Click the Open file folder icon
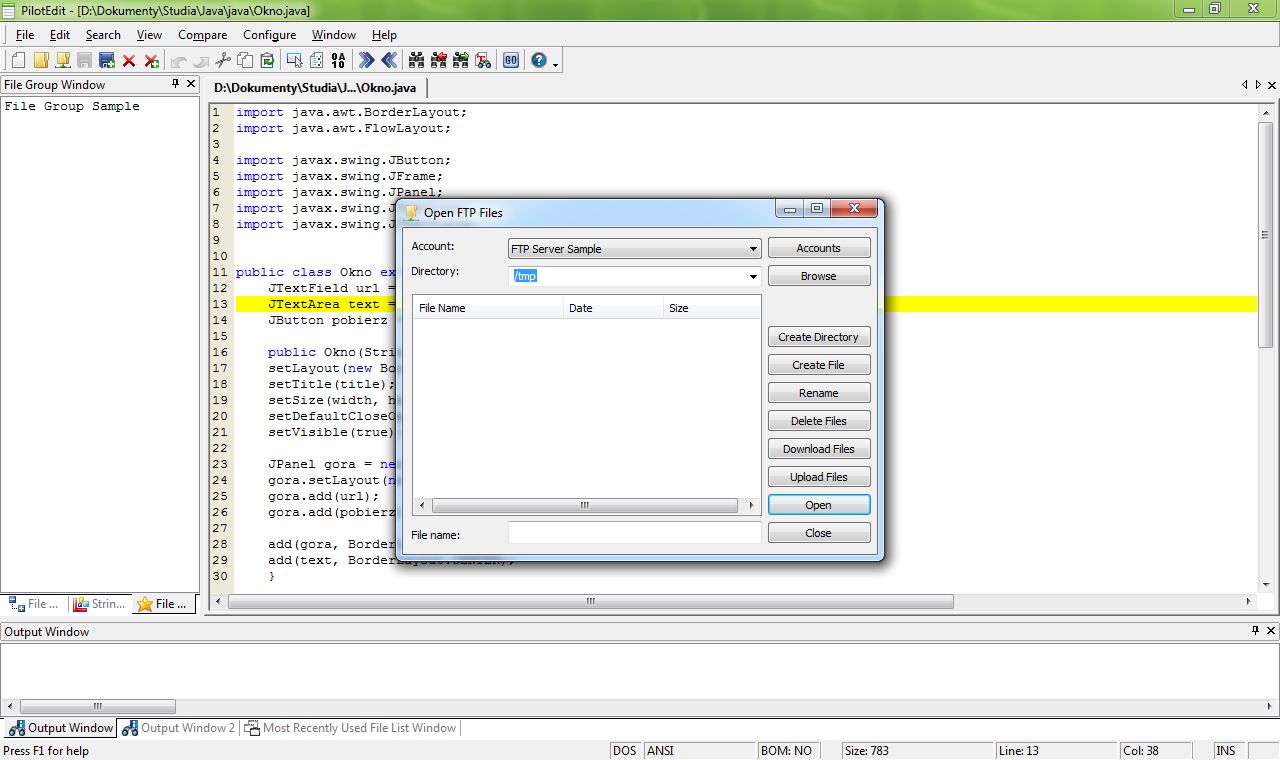Viewport: 1280px width, 760px height. tap(41, 61)
